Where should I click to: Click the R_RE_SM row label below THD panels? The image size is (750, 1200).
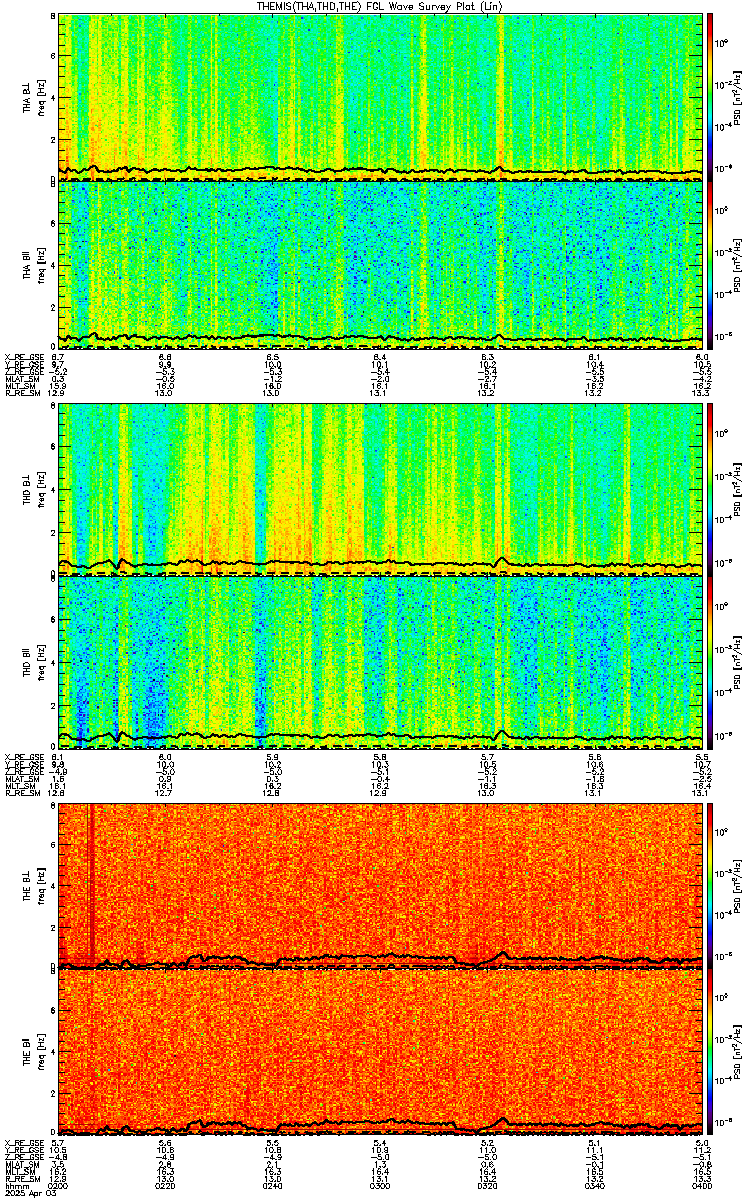point(21,791)
